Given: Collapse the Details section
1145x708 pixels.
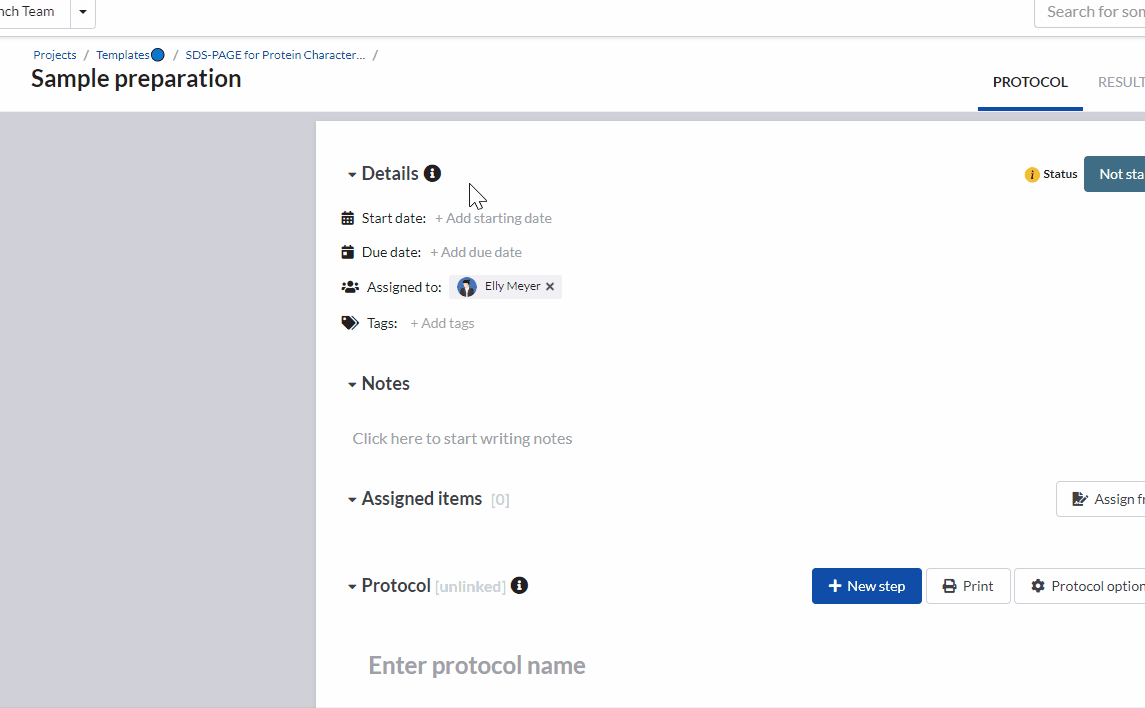Looking at the screenshot, I should pos(352,173).
